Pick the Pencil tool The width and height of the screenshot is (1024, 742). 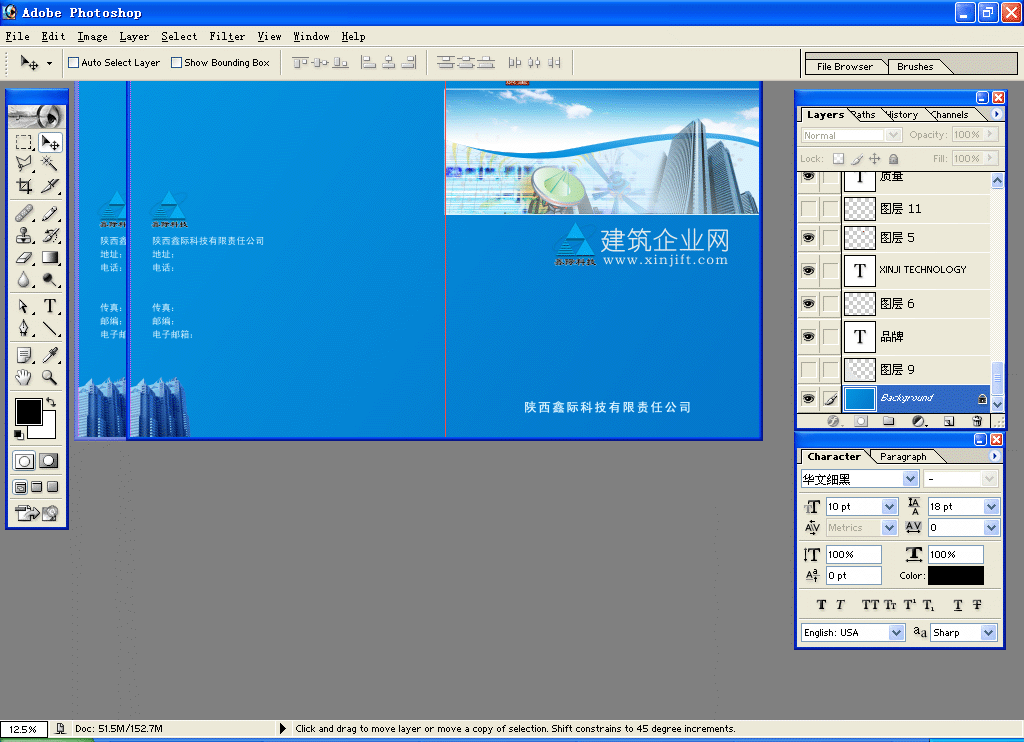click(x=50, y=213)
